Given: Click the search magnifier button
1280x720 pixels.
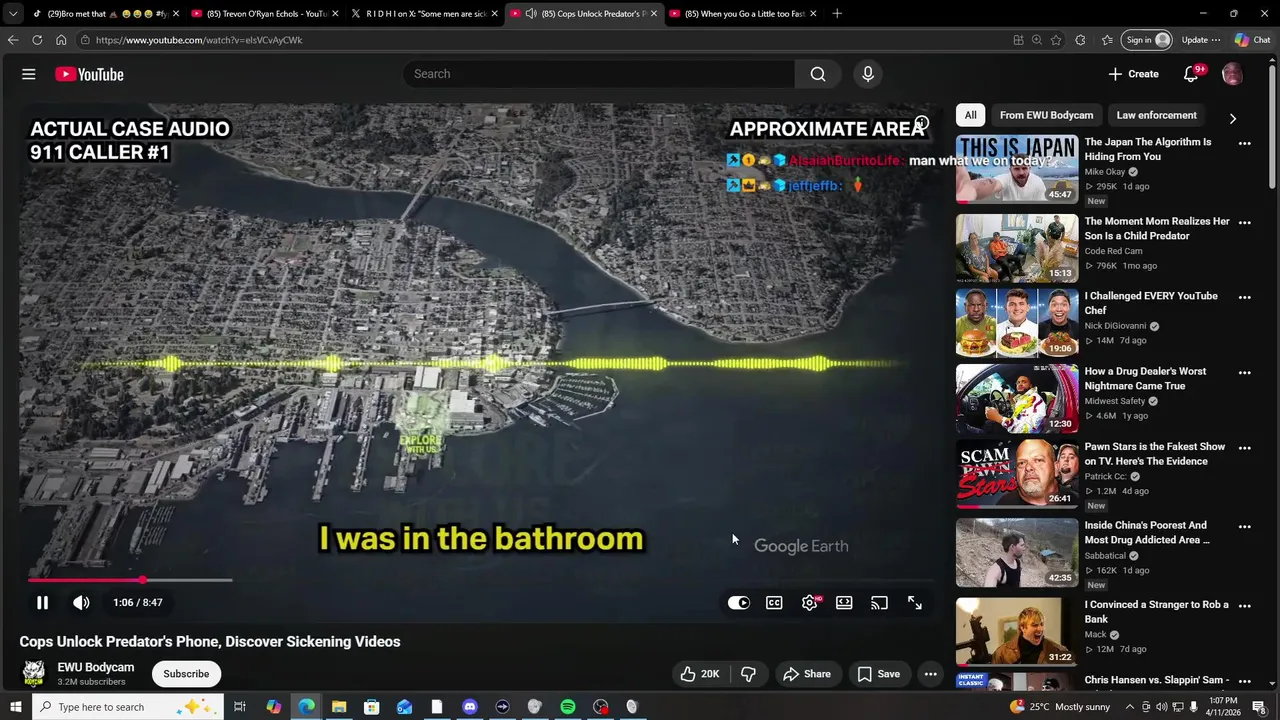Looking at the screenshot, I should pyautogui.click(x=818, y=74).
